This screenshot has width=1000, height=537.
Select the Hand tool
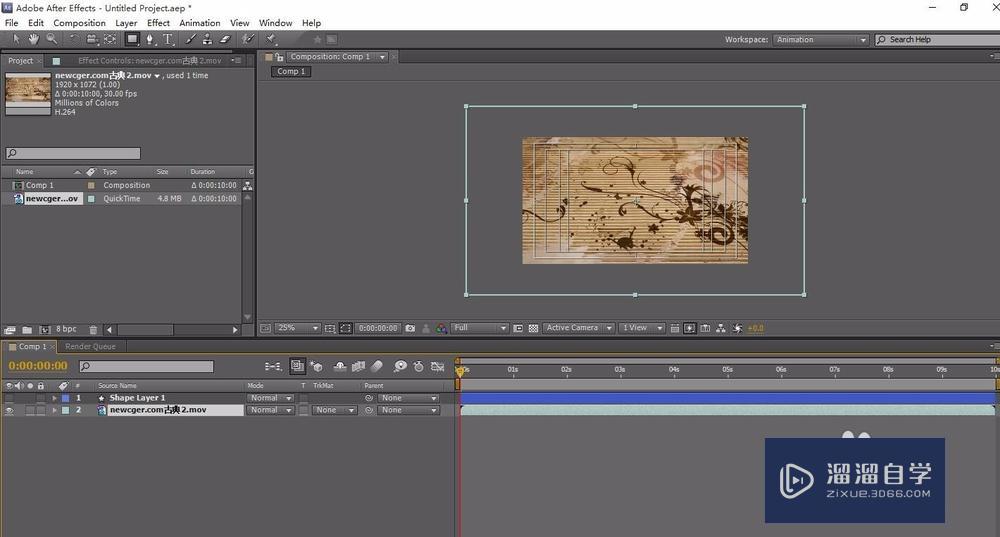coord(33,40)
